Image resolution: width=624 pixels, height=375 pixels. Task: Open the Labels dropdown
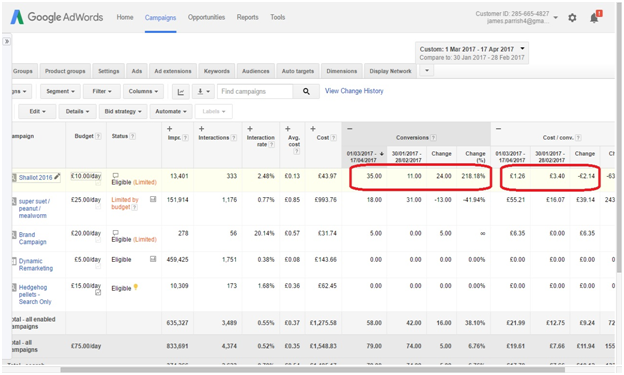(x=214, y=111)
